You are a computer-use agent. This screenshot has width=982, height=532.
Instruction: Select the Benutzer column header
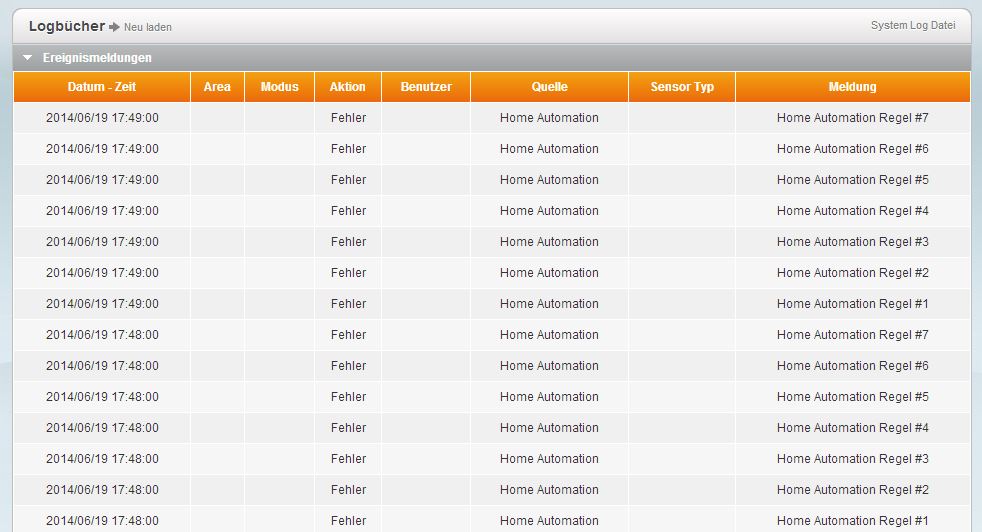coord(426,87)
